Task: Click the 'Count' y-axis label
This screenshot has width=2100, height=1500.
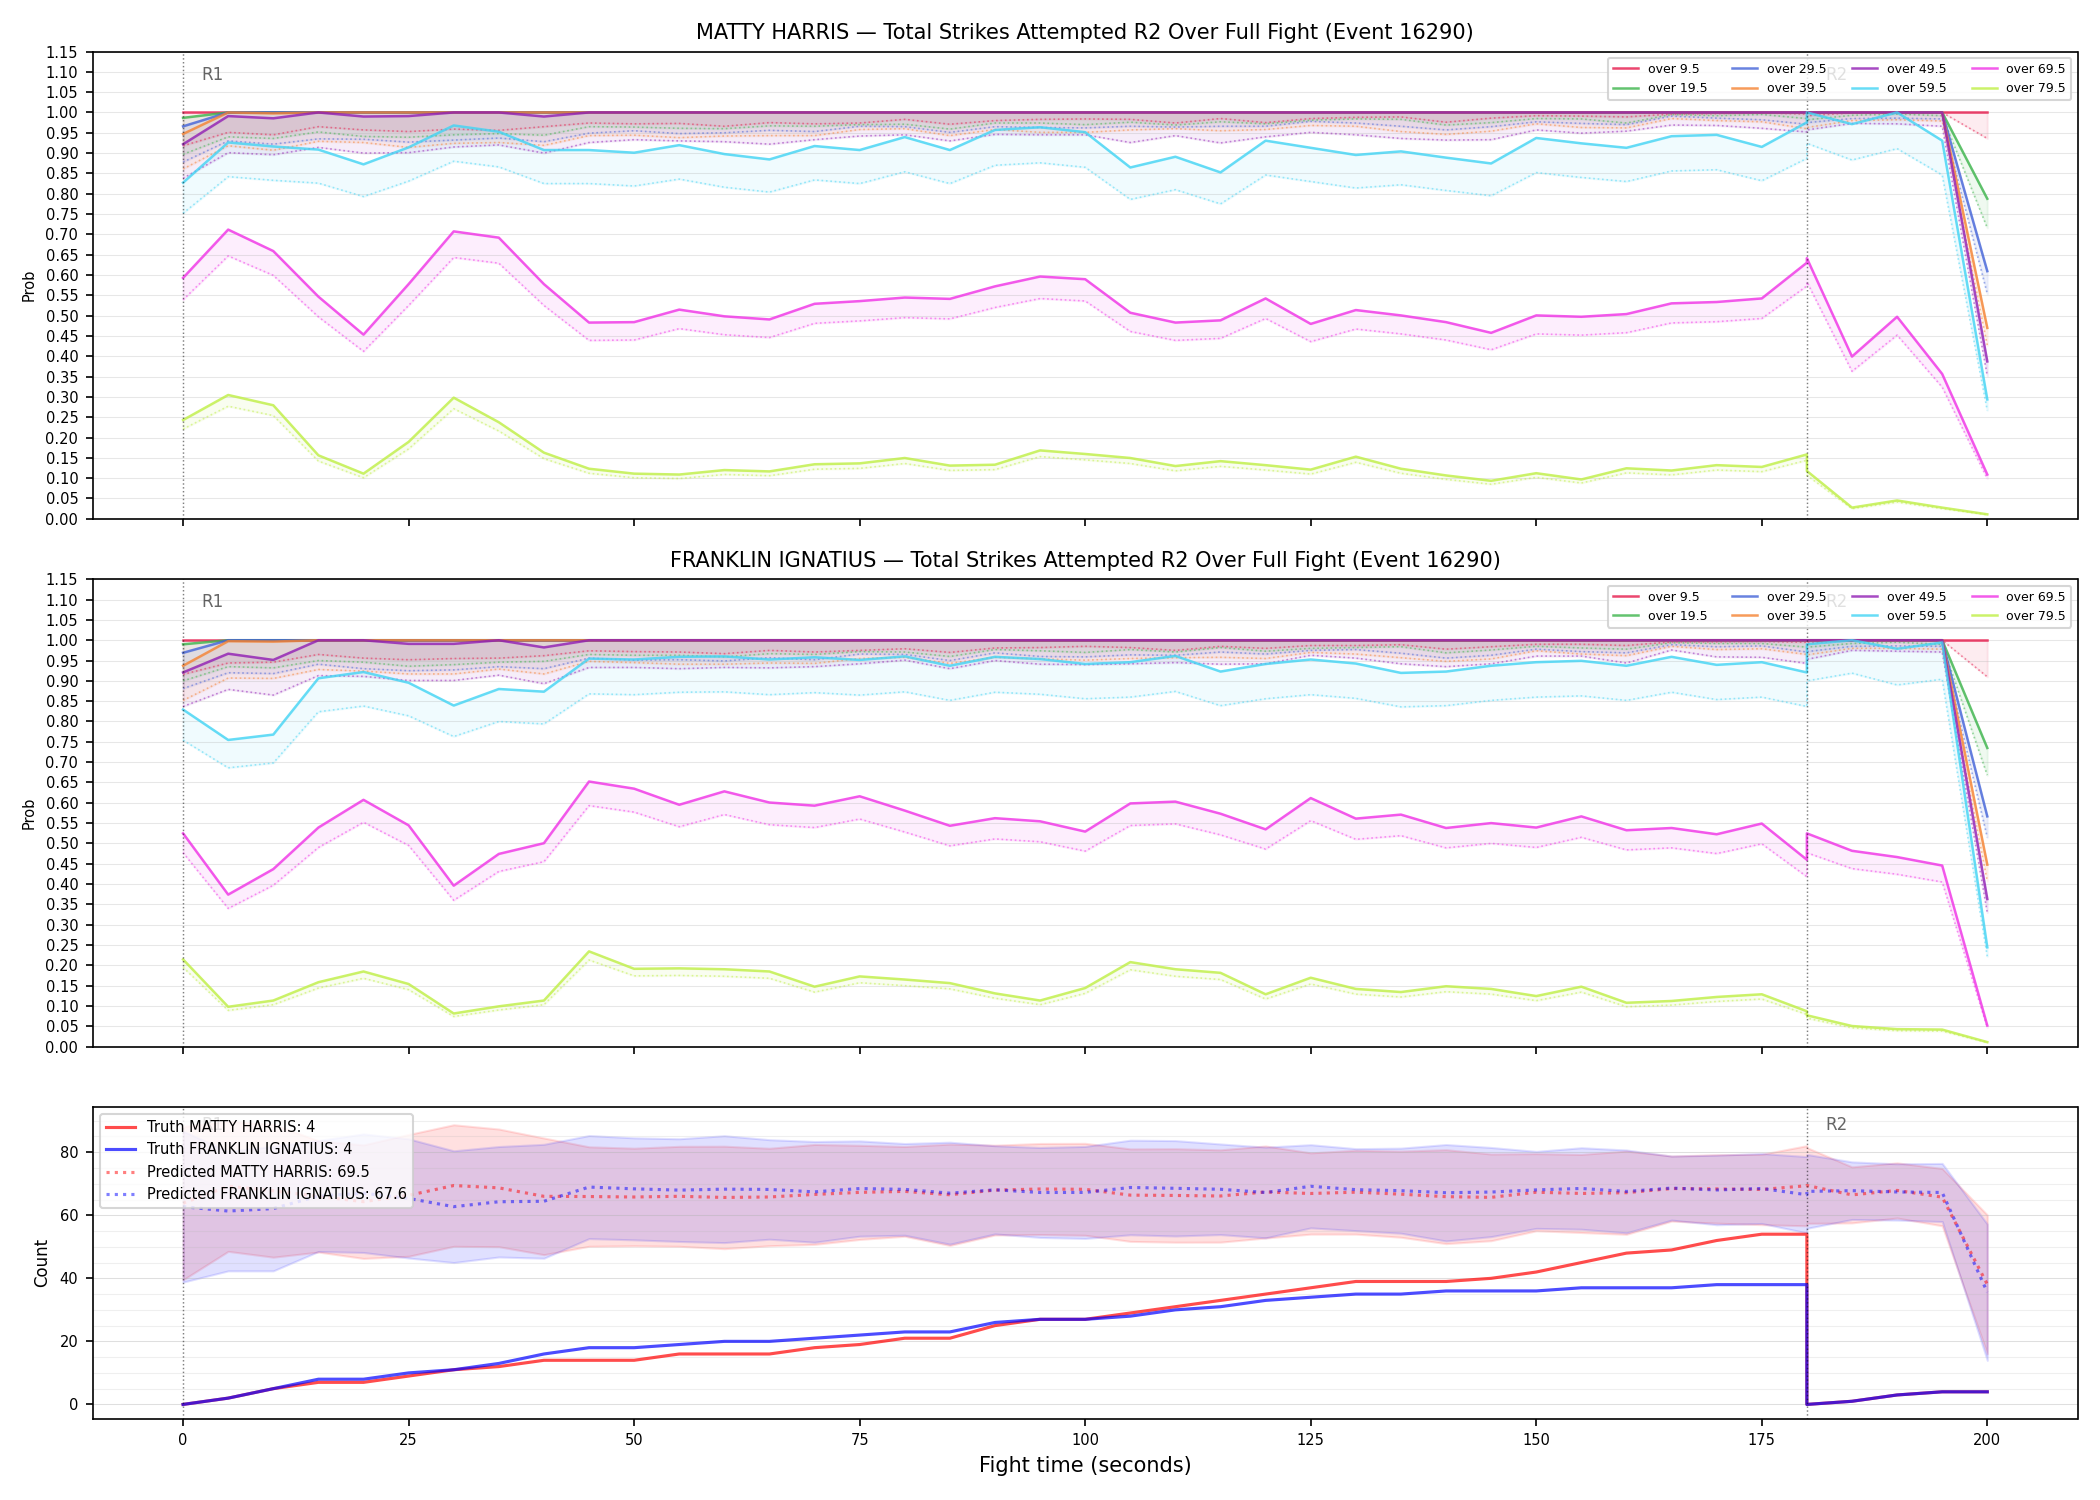Action: pyautogui.click(x=41, y=1263)
